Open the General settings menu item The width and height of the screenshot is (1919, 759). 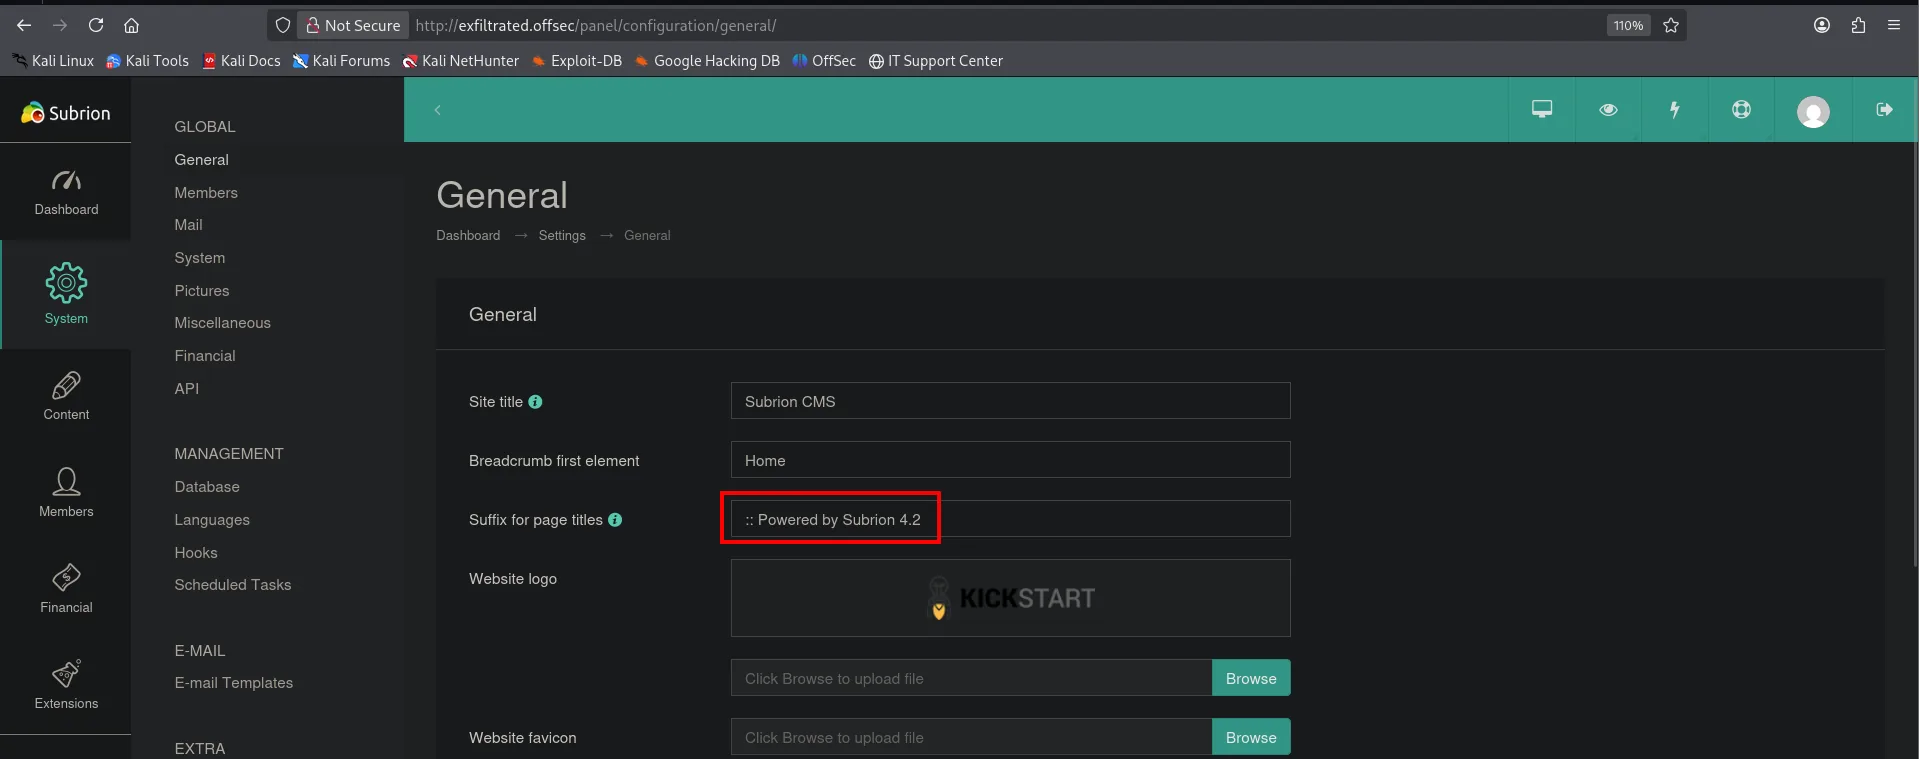click(202, 160)
